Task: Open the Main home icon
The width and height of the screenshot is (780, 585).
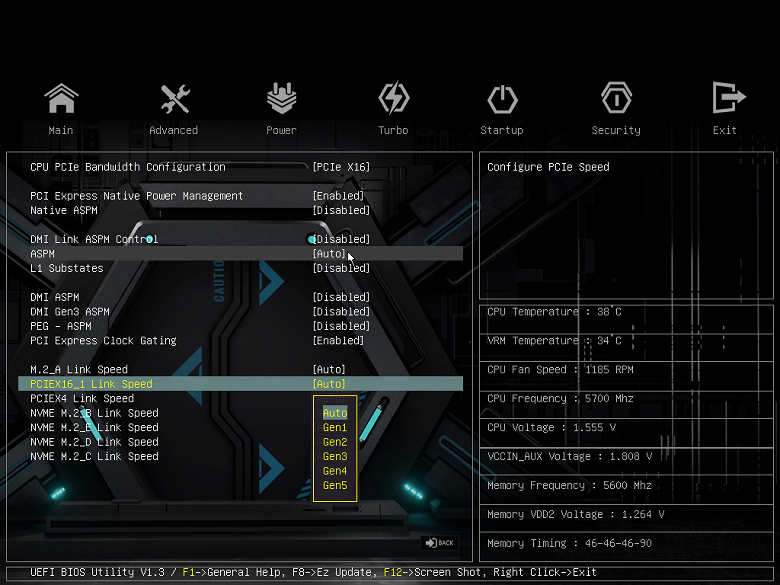Action: pos(61,98)
